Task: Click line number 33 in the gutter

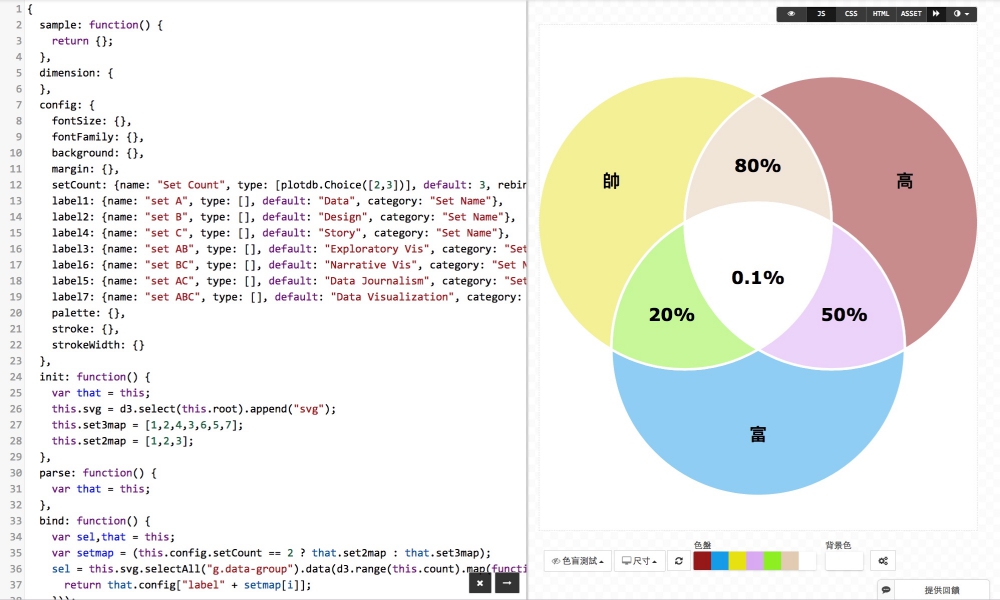Action: tap(15, 520)
